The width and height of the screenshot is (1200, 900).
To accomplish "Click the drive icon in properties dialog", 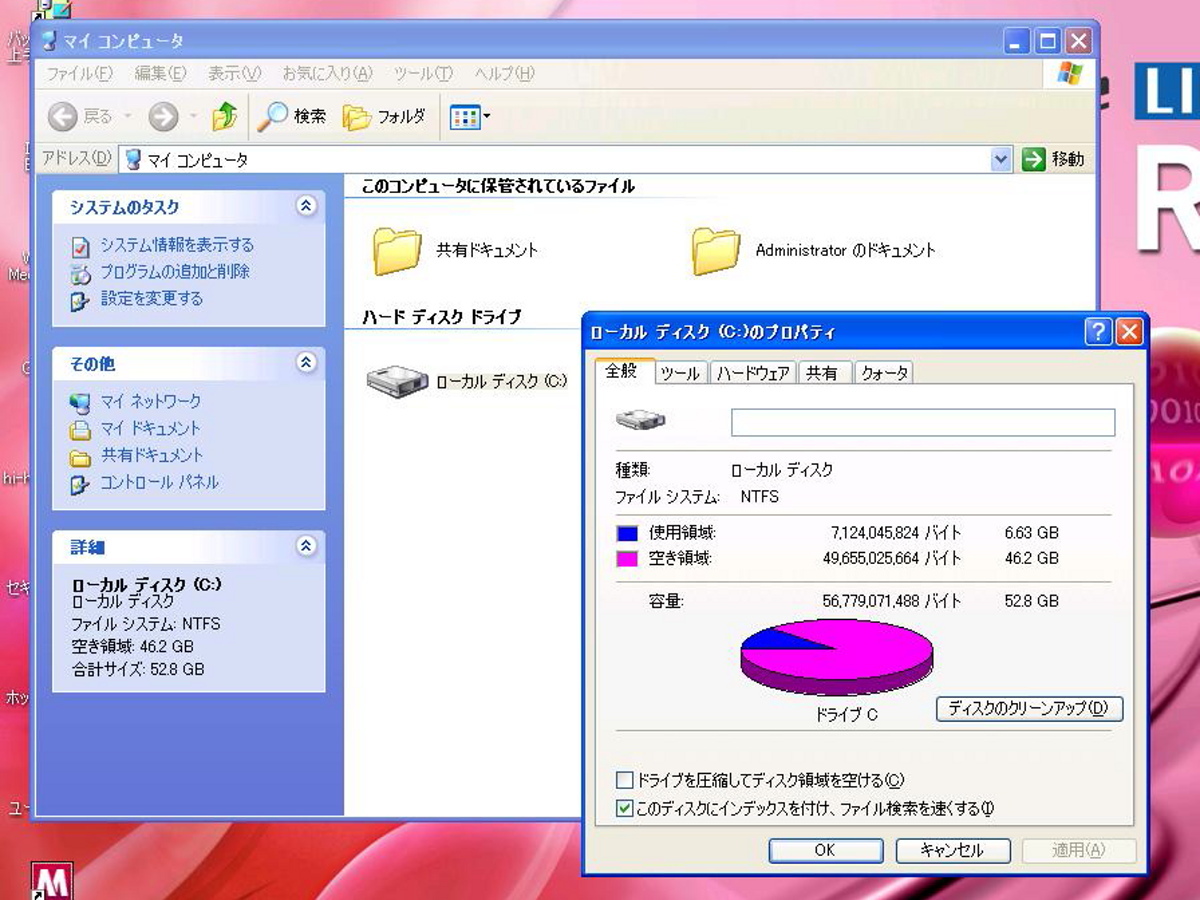I will [641, 421].
